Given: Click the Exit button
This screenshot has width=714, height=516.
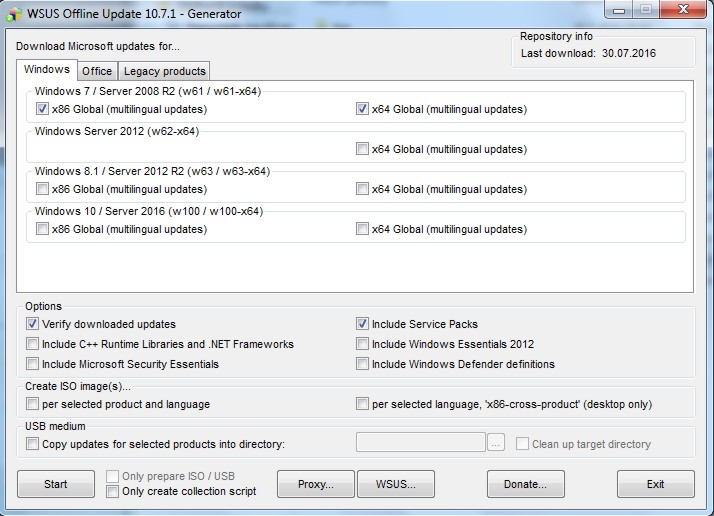Looking at the screenshot, I should click(x=656, y=484).
